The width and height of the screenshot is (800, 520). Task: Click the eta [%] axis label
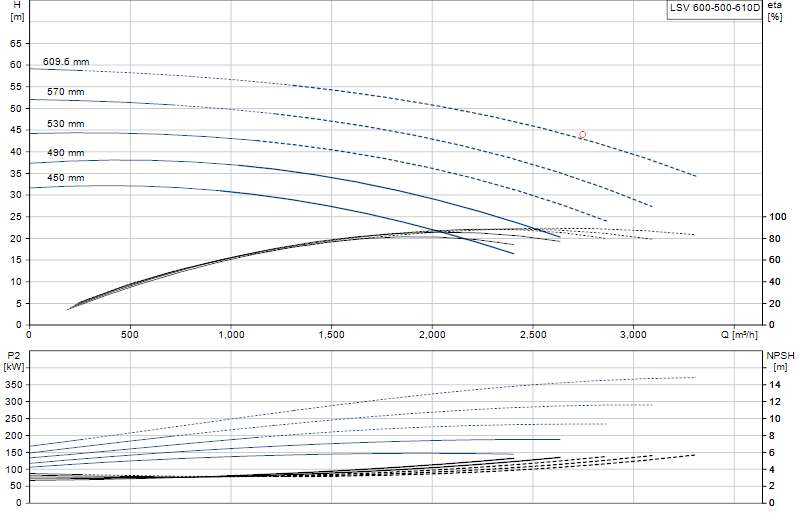pyautogui.click(x=774, y=11)
